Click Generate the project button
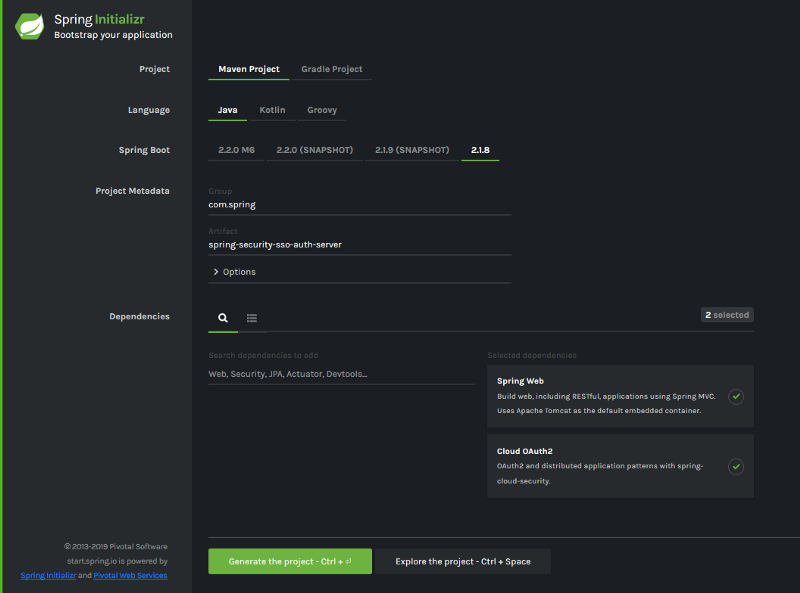800x593 pixels. (x=290, y=561)
